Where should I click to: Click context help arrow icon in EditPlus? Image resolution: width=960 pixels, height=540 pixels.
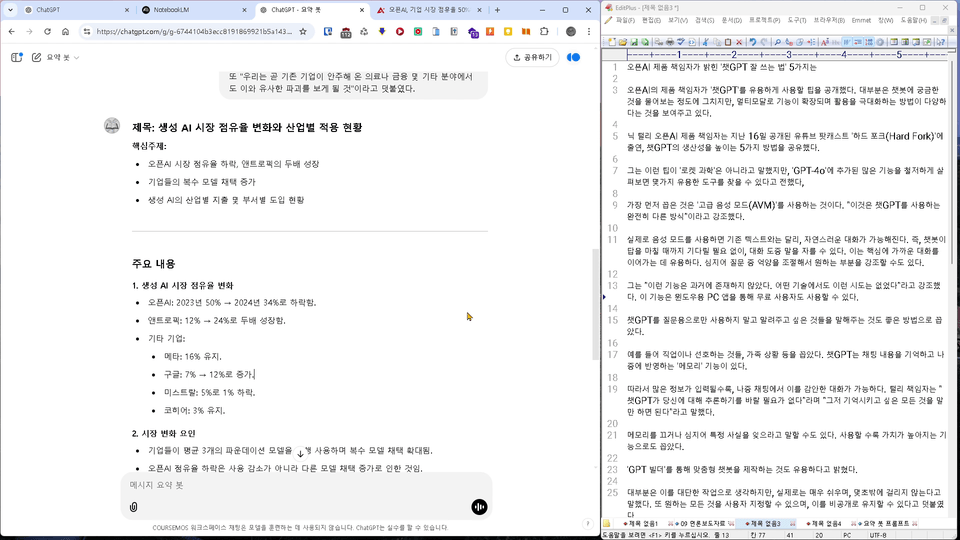click(940, 42)
